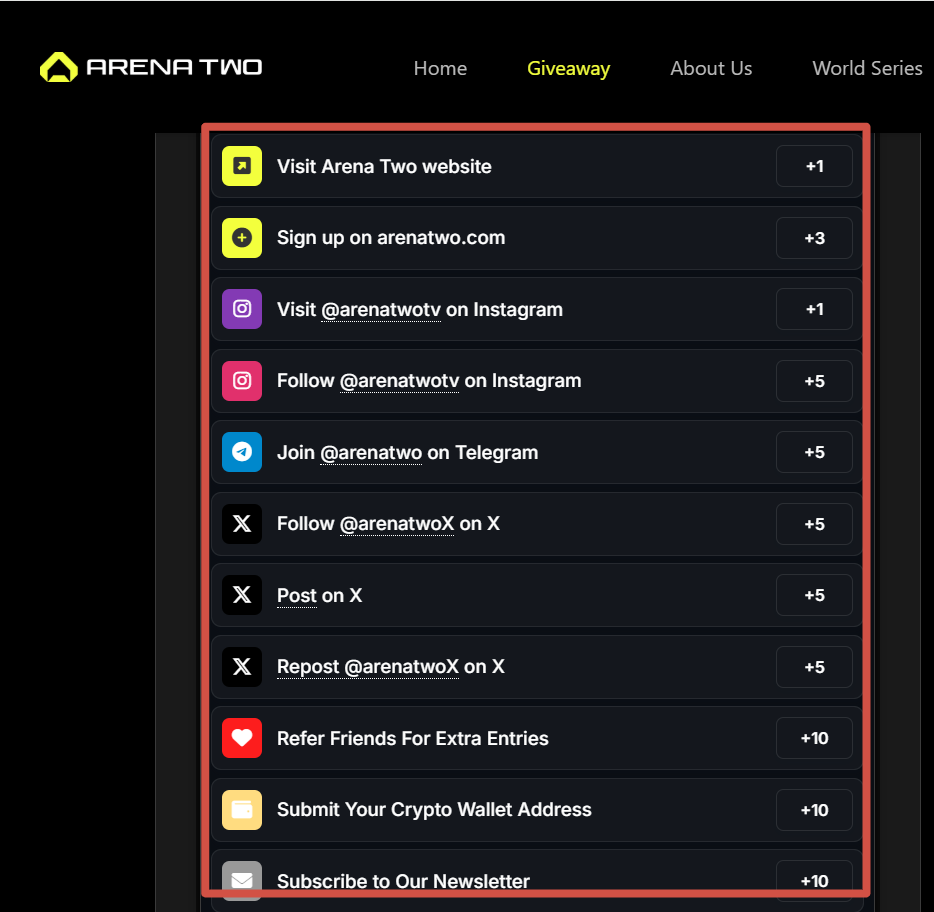Click the yellow crypto wallet icon
934x912 pixels.
click(242, 810)
